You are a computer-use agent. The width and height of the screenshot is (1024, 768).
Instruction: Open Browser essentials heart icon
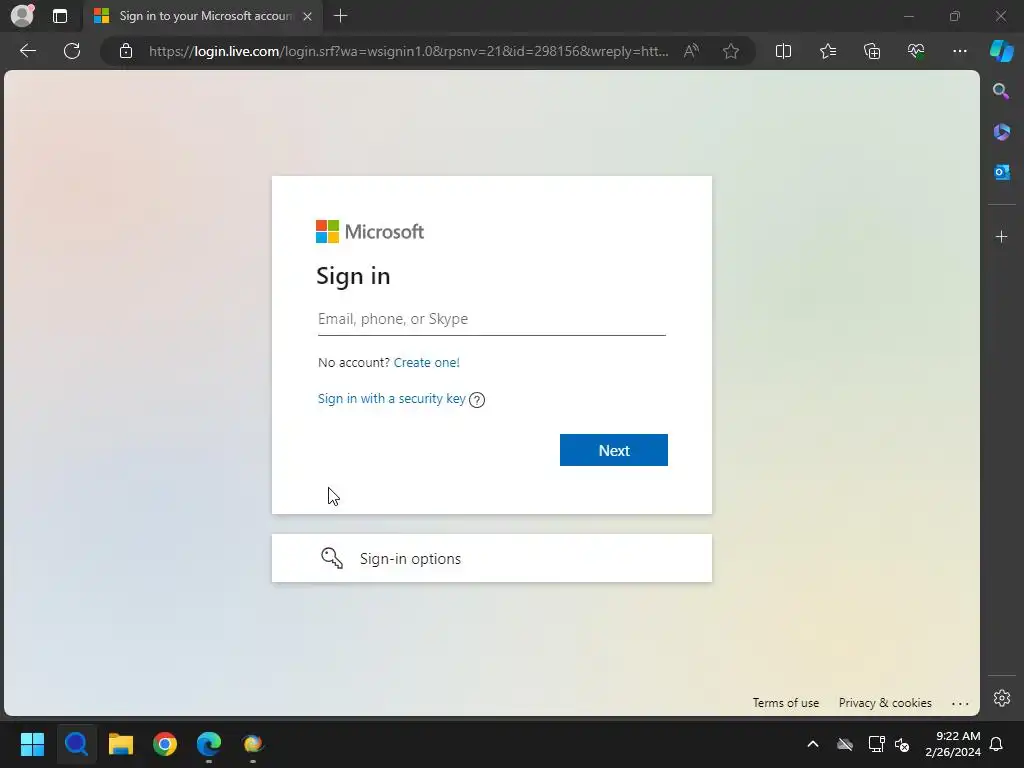point(916,51)
